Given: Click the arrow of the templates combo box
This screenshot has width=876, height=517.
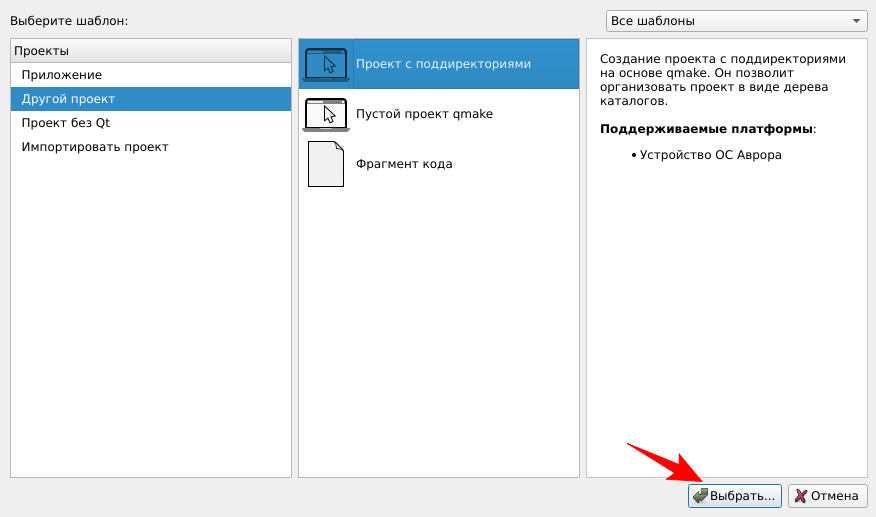Looking at the screenshot, I should 856,21.
